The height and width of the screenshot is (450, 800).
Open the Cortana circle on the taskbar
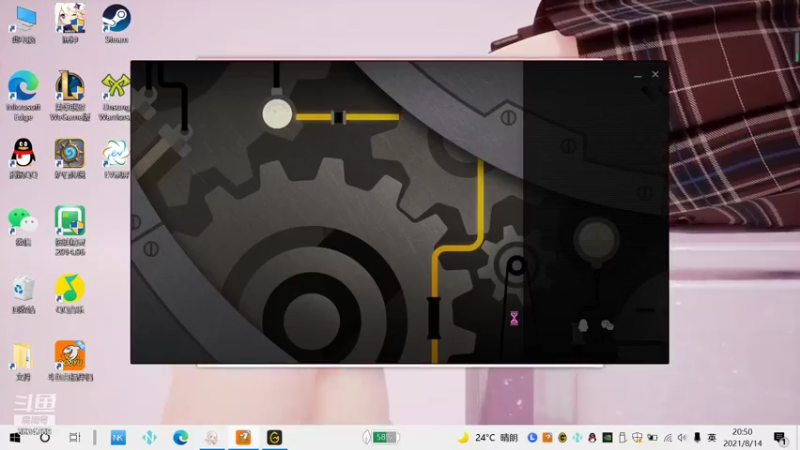[x=45, y=438]
